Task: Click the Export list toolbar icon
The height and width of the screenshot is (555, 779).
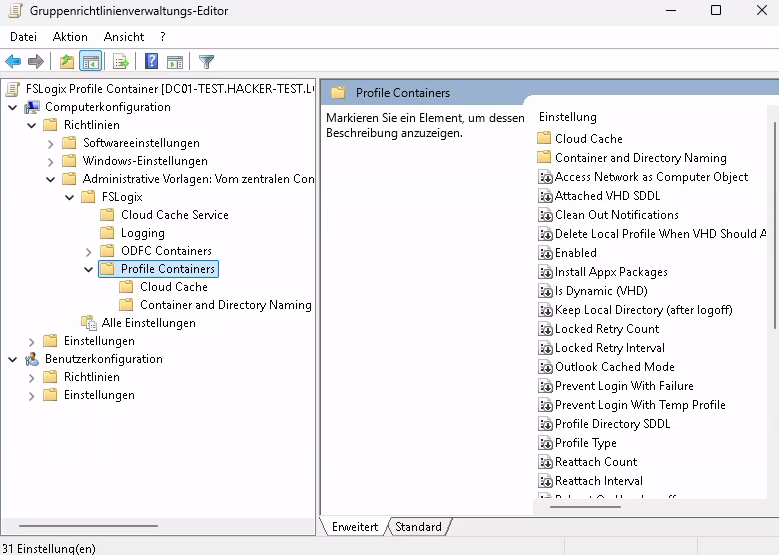Action: point(121,62)
